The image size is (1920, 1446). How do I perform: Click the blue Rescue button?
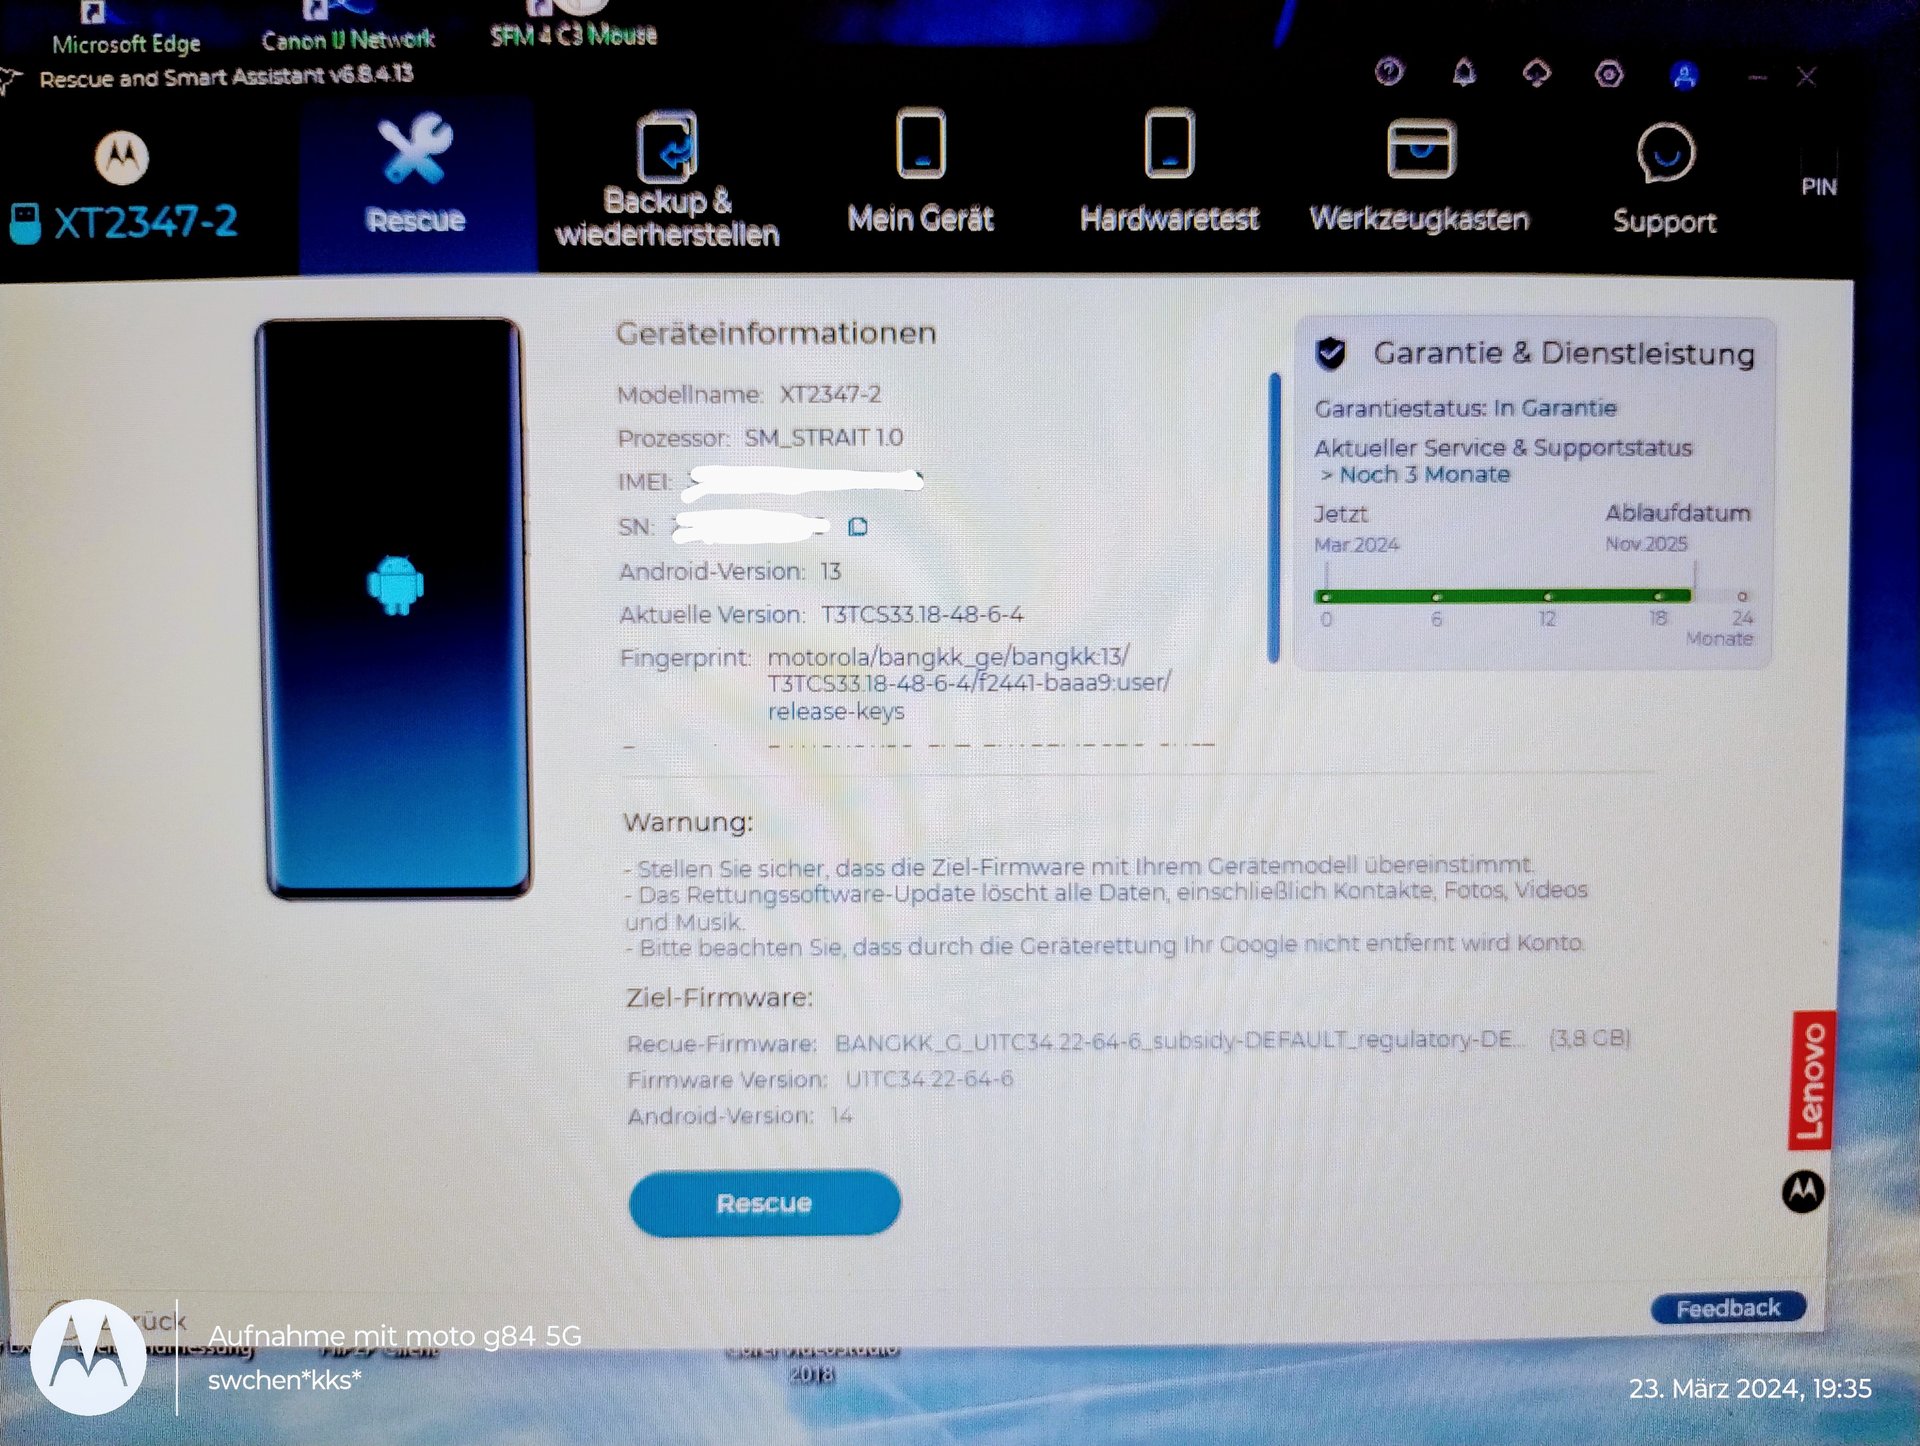(x=764, y=1203)
